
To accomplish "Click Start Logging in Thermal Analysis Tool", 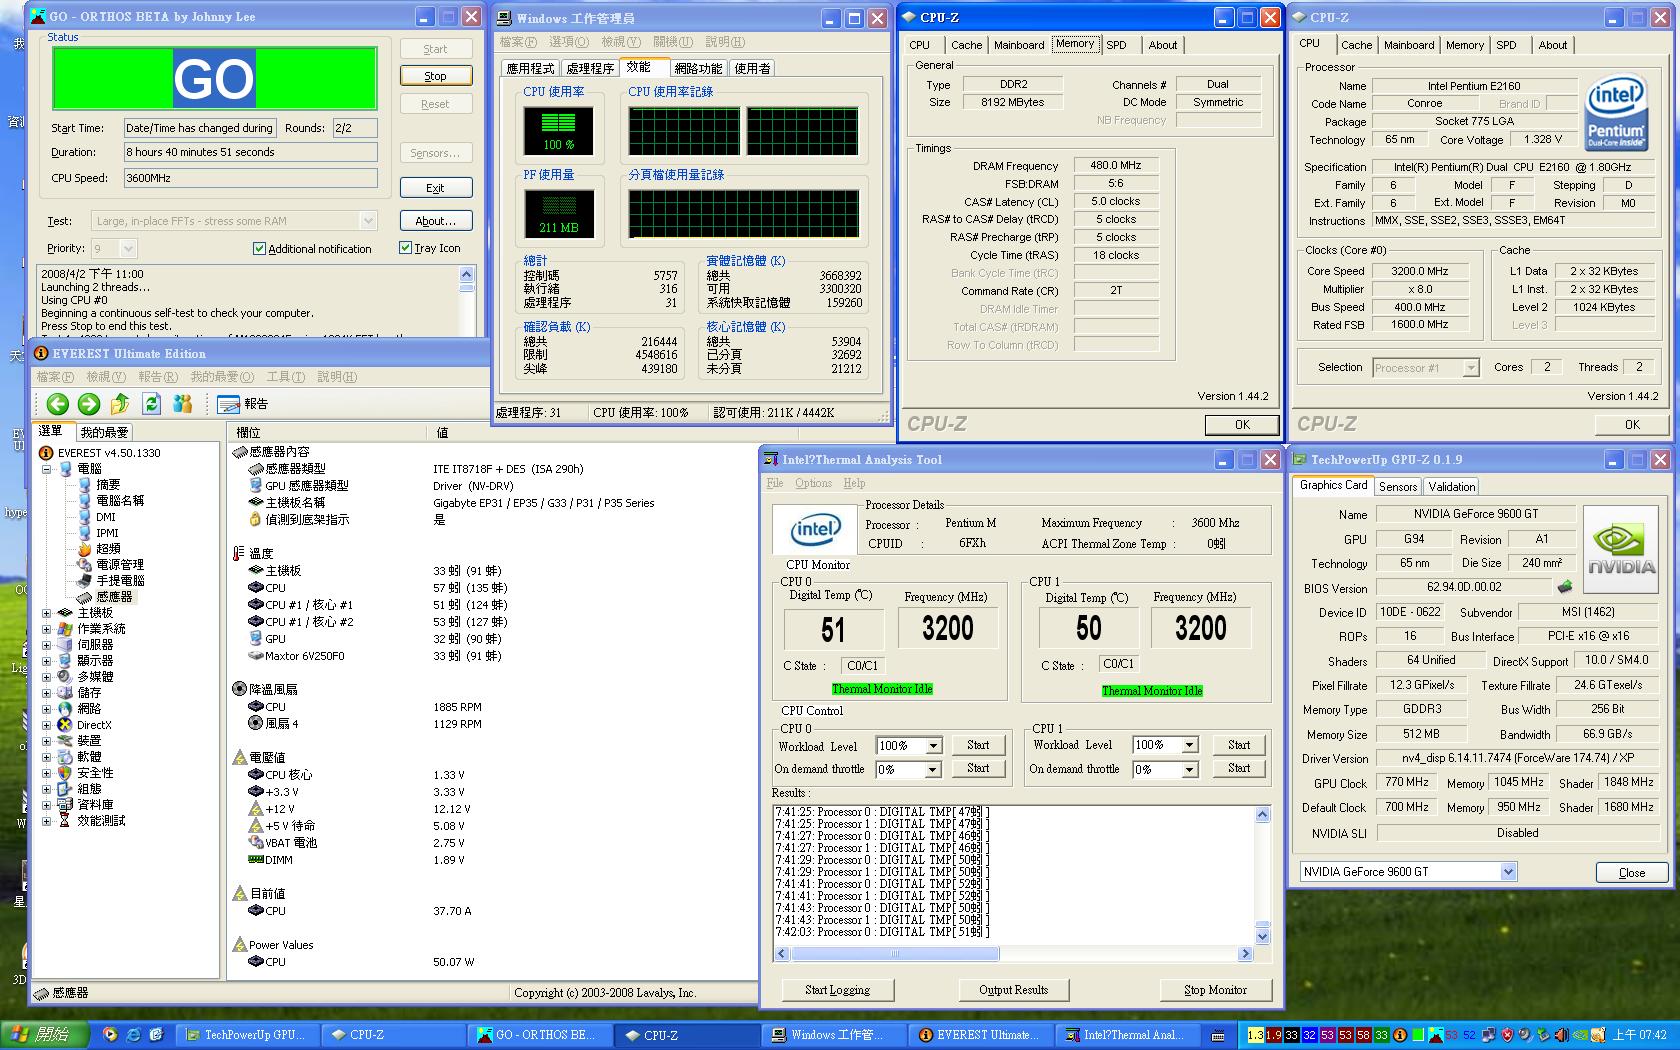I will pos(837,990).
